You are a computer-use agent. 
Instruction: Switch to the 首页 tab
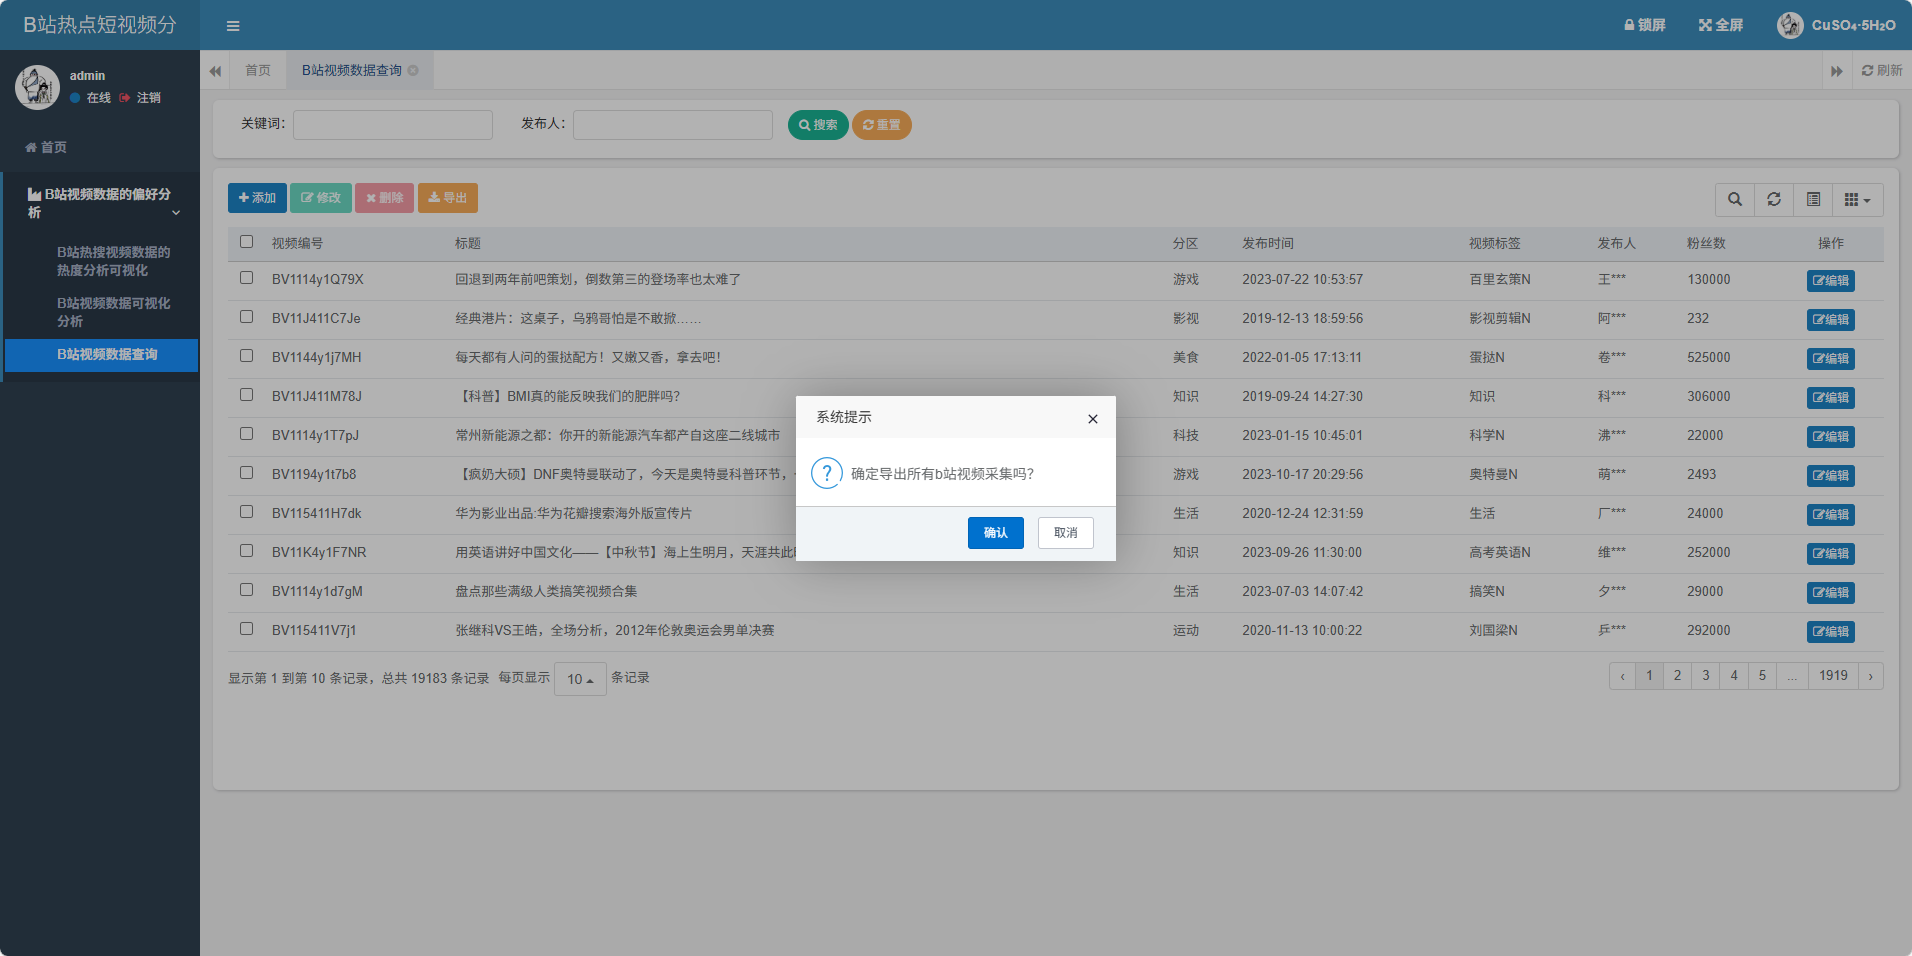pos(258,70)
